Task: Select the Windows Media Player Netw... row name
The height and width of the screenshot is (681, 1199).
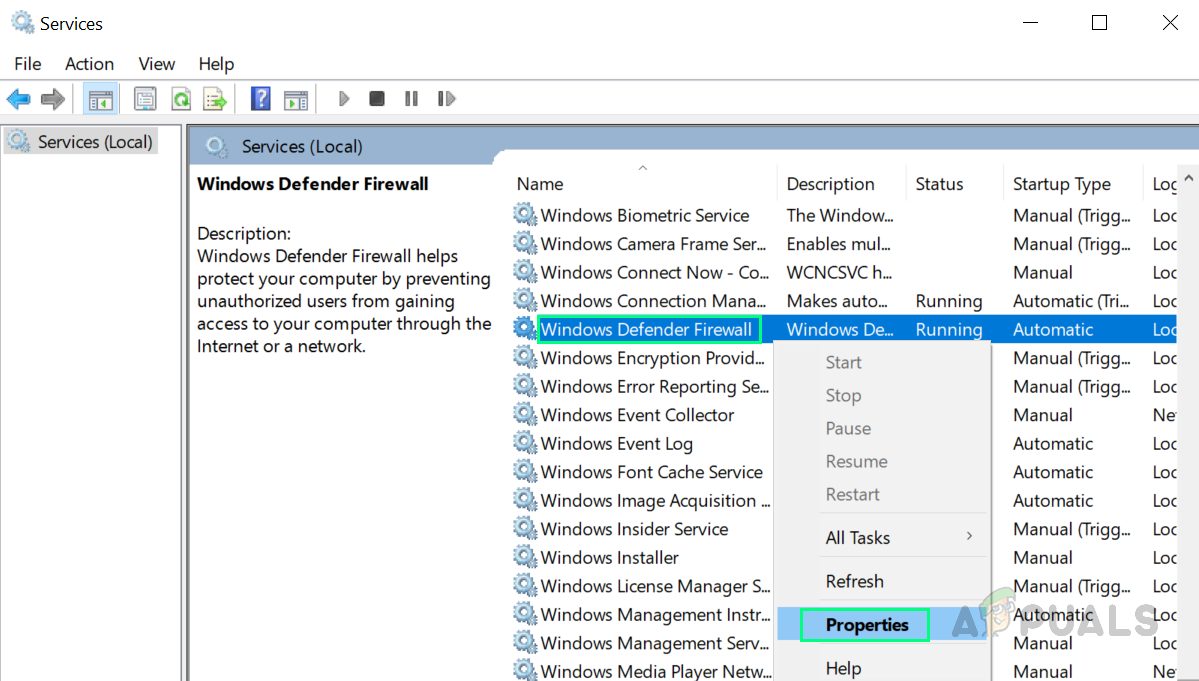Action: pyautogui.click(x=656, y=671)
